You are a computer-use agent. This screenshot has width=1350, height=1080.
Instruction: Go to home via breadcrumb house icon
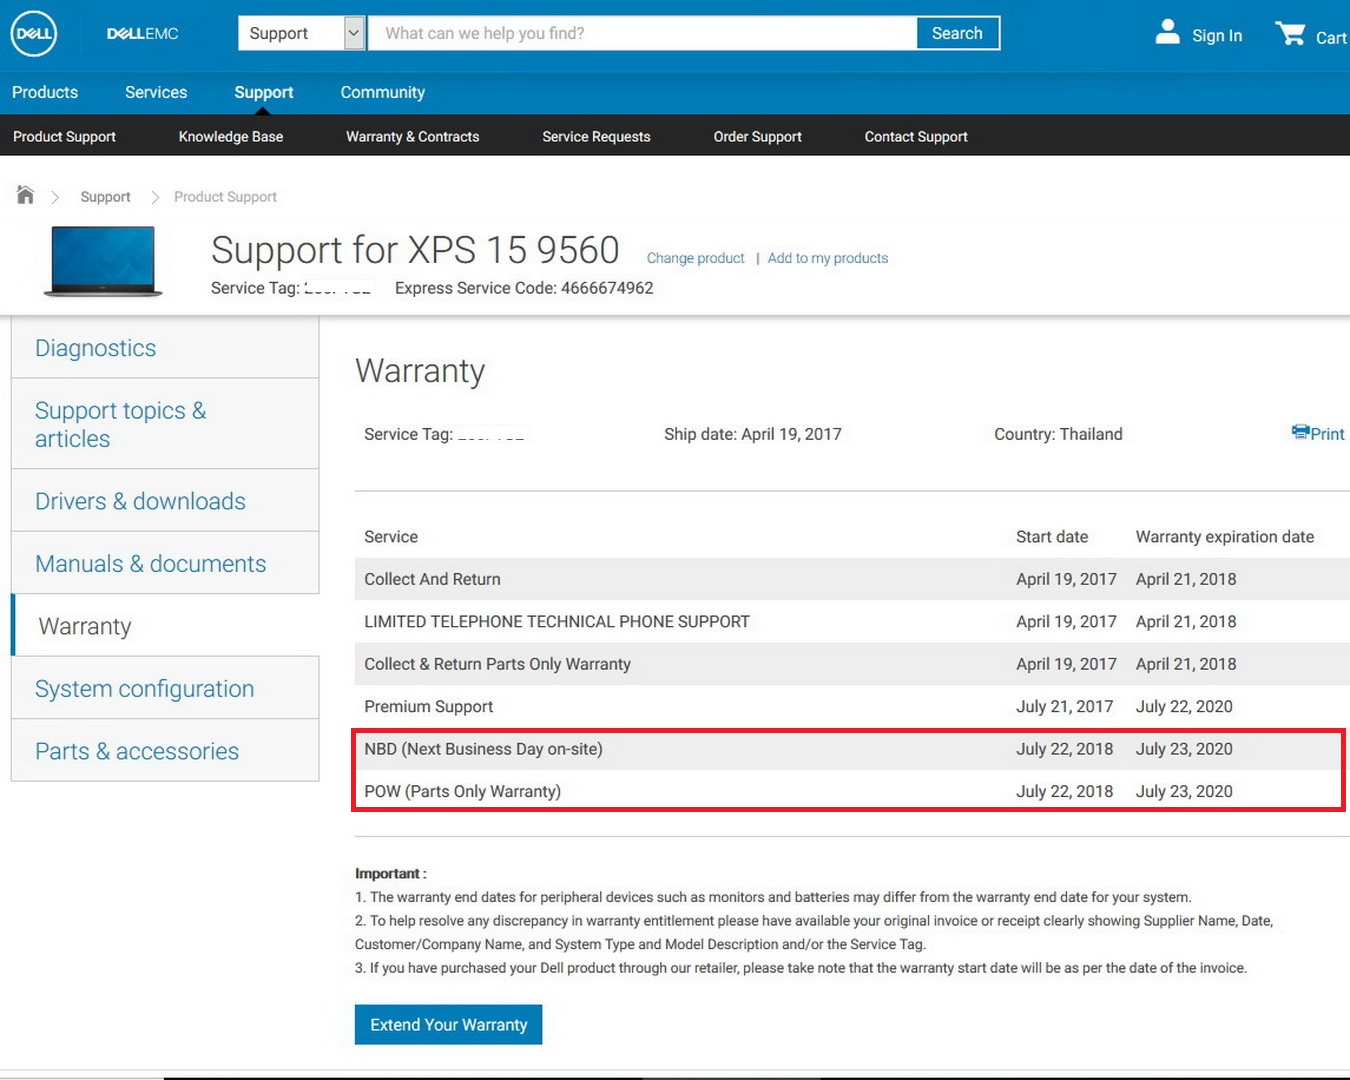tap(25, 195)
